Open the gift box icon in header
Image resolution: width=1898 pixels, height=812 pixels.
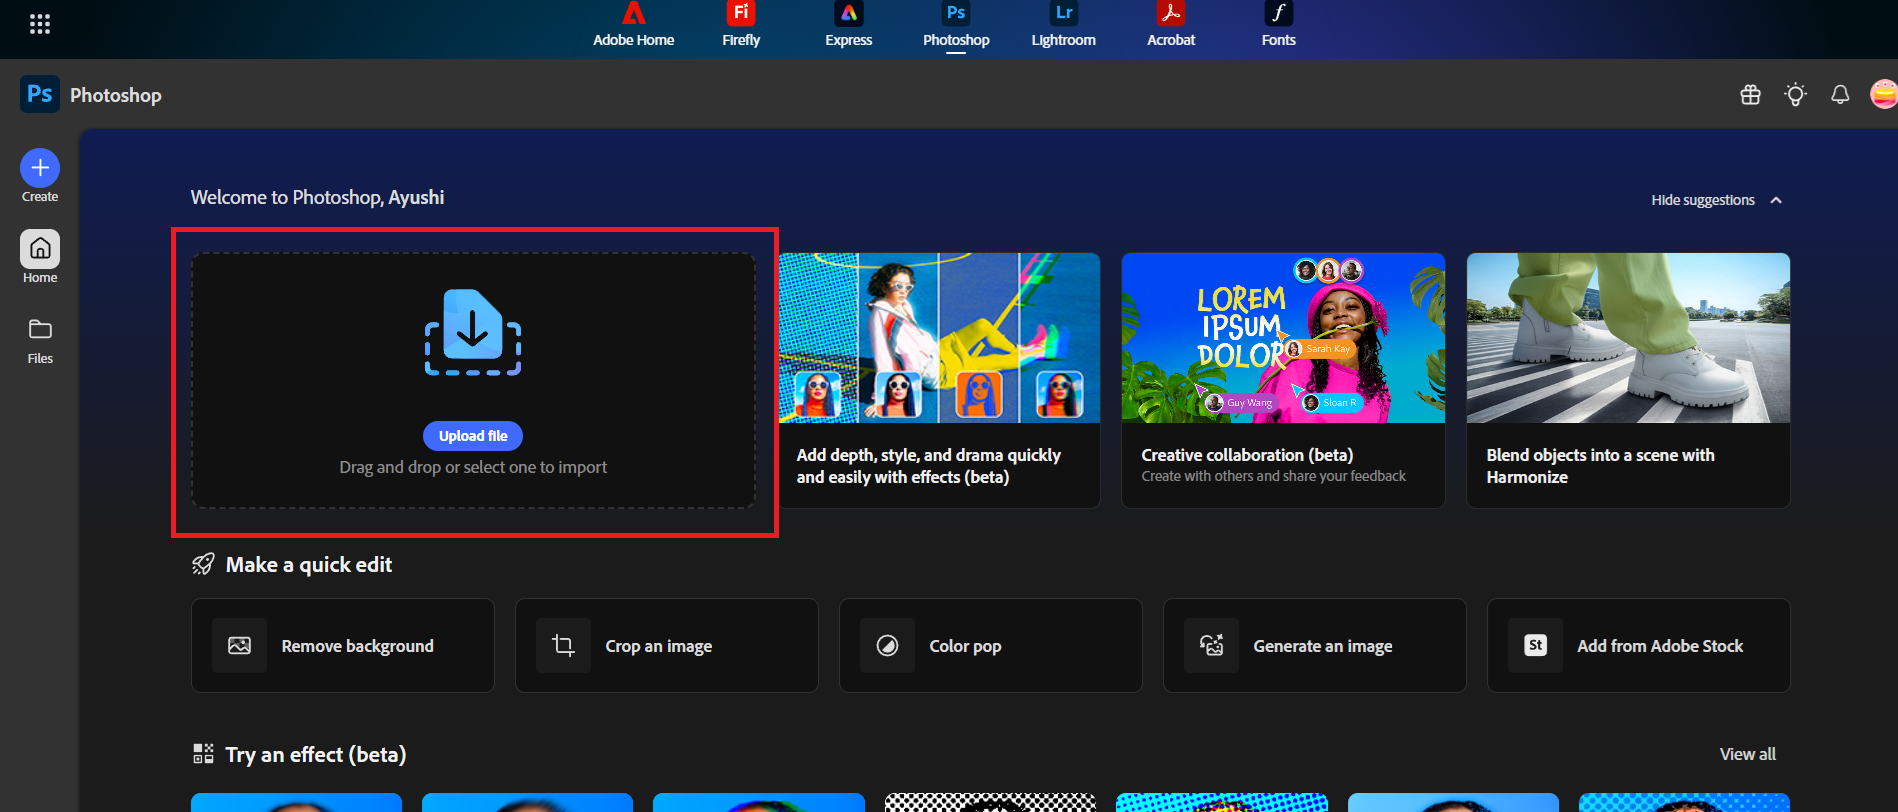click(x=1750, y=95)
